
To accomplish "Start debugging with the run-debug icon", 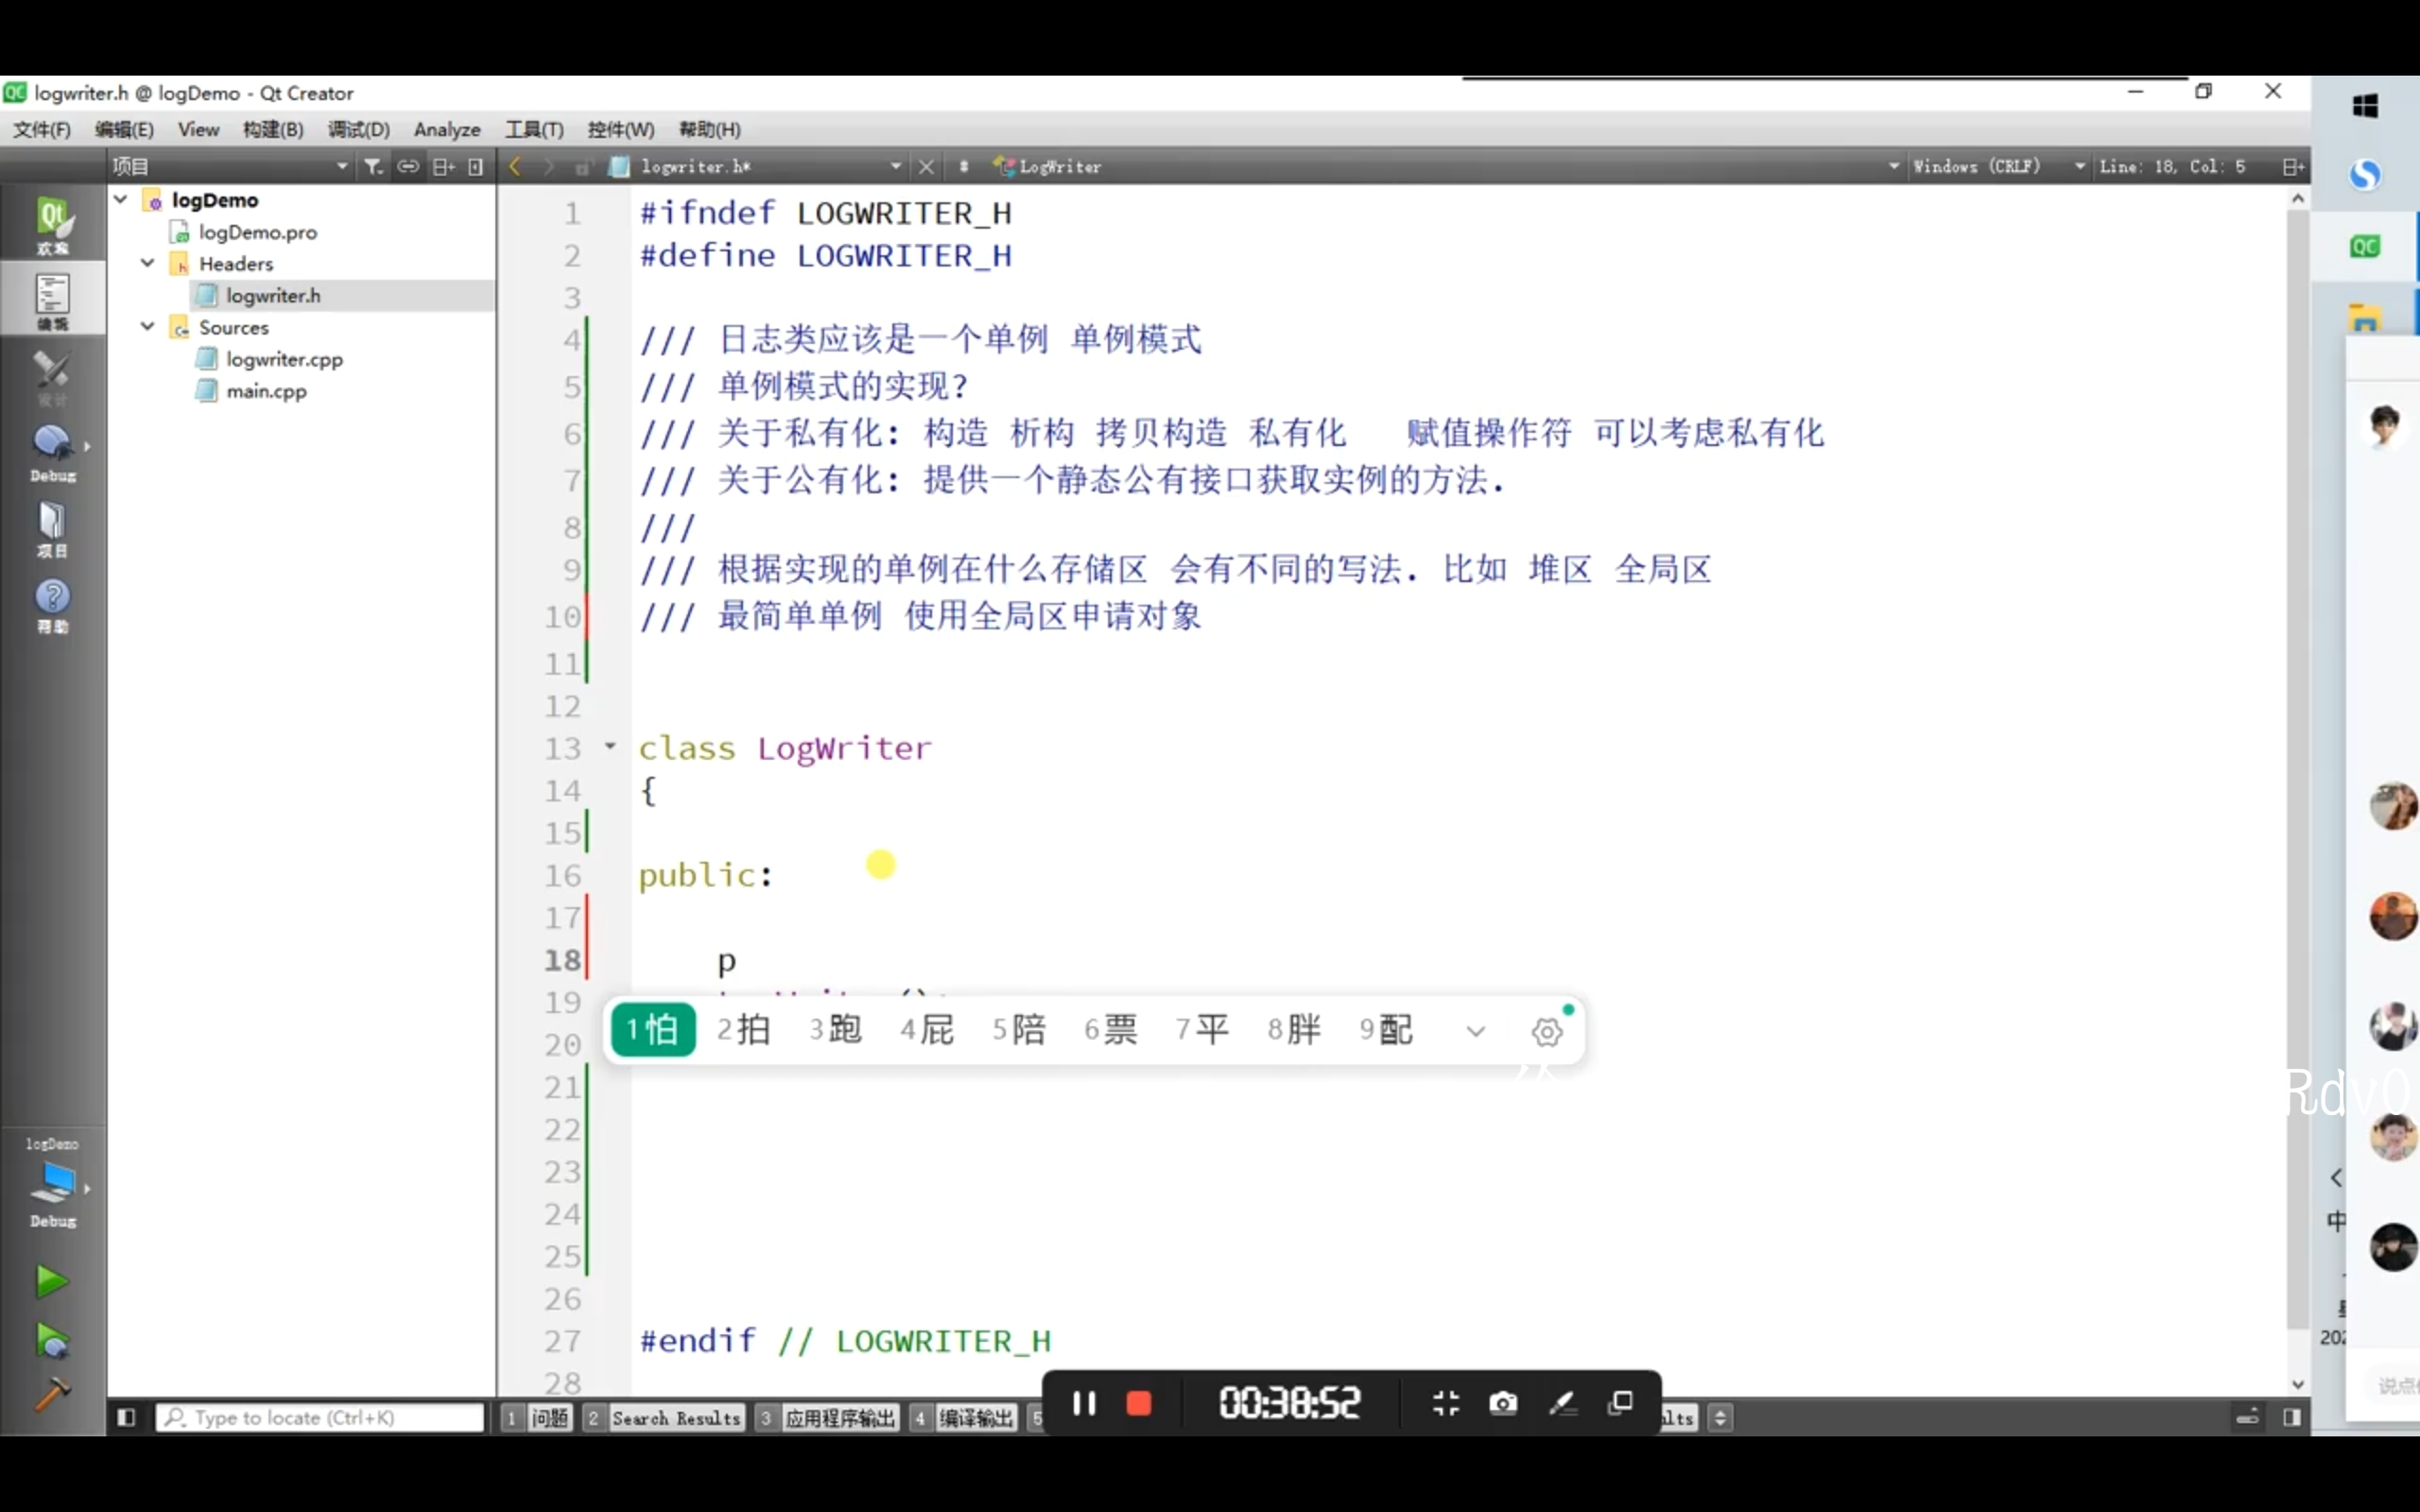I will pyautogui.click(x=51, y=1340).
